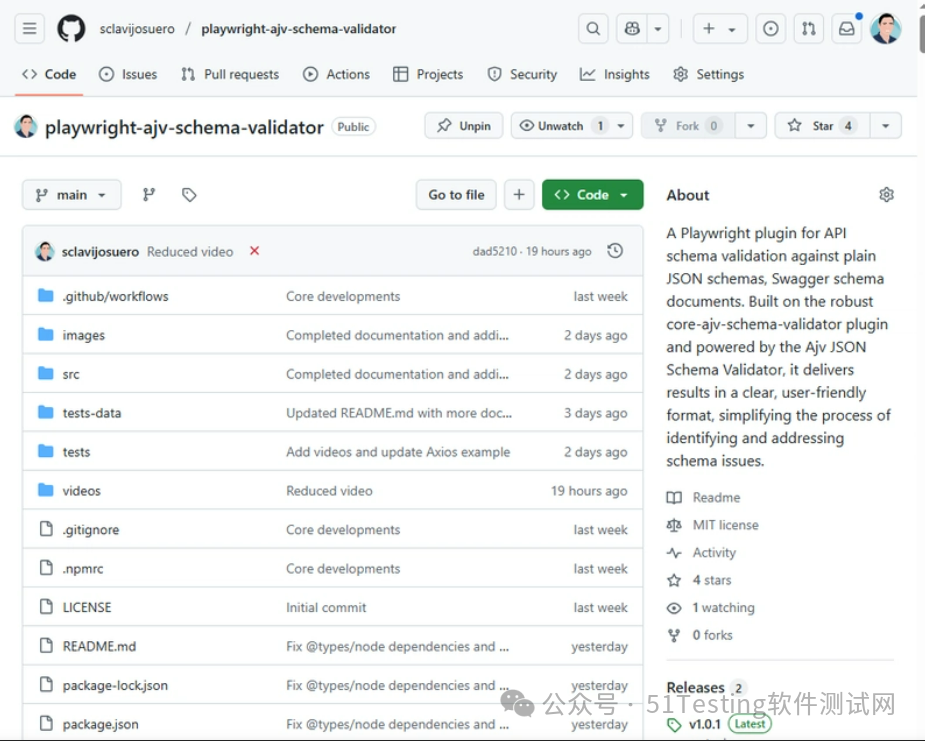This screenshot has height=741, width=925.
Task: Click the GitHub logo home icon
Action: [x=71, y=28]
